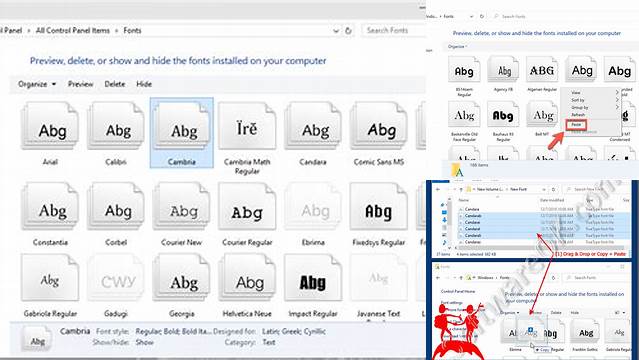
Task: Select the Corbel font icon
Action: click(116, 206)
